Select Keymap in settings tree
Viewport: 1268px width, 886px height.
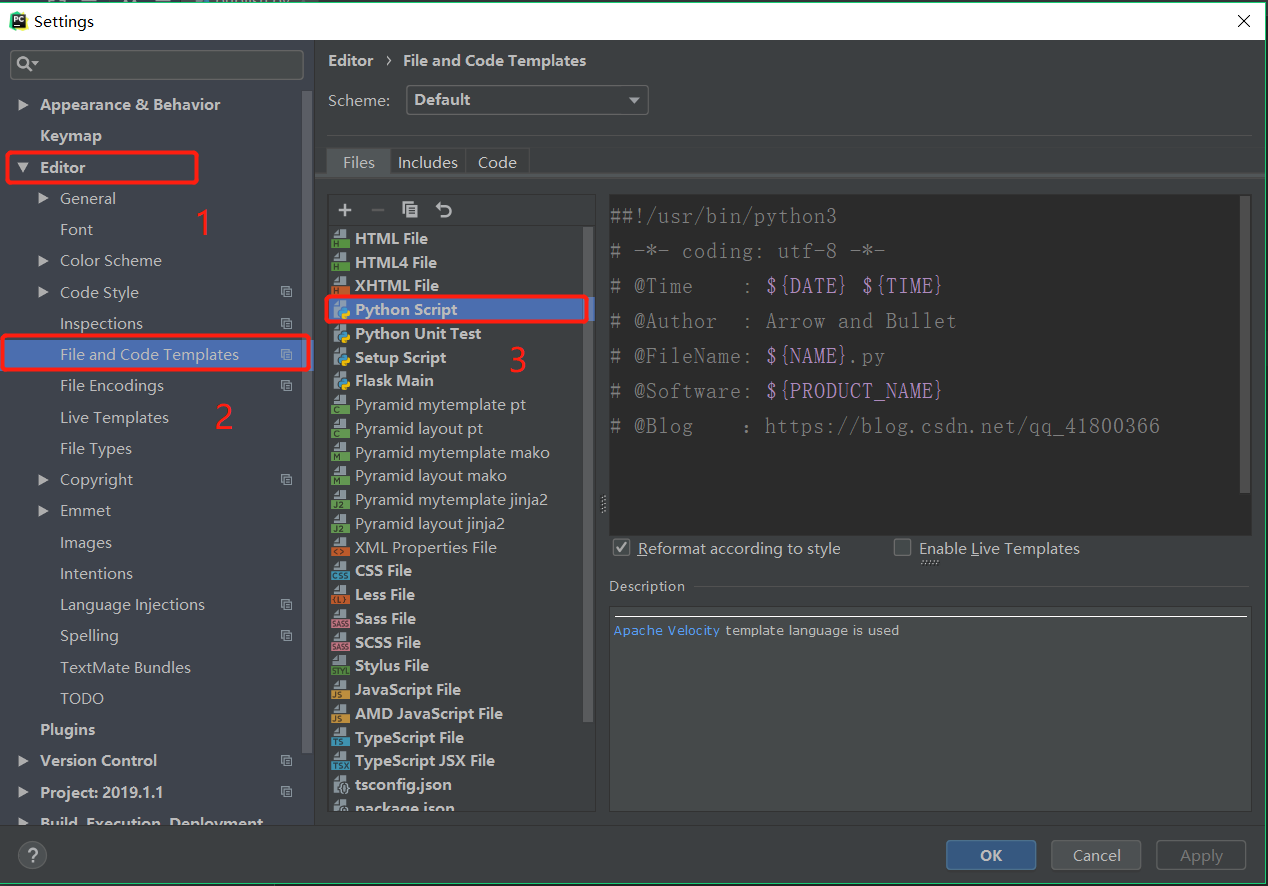(70, 136)
